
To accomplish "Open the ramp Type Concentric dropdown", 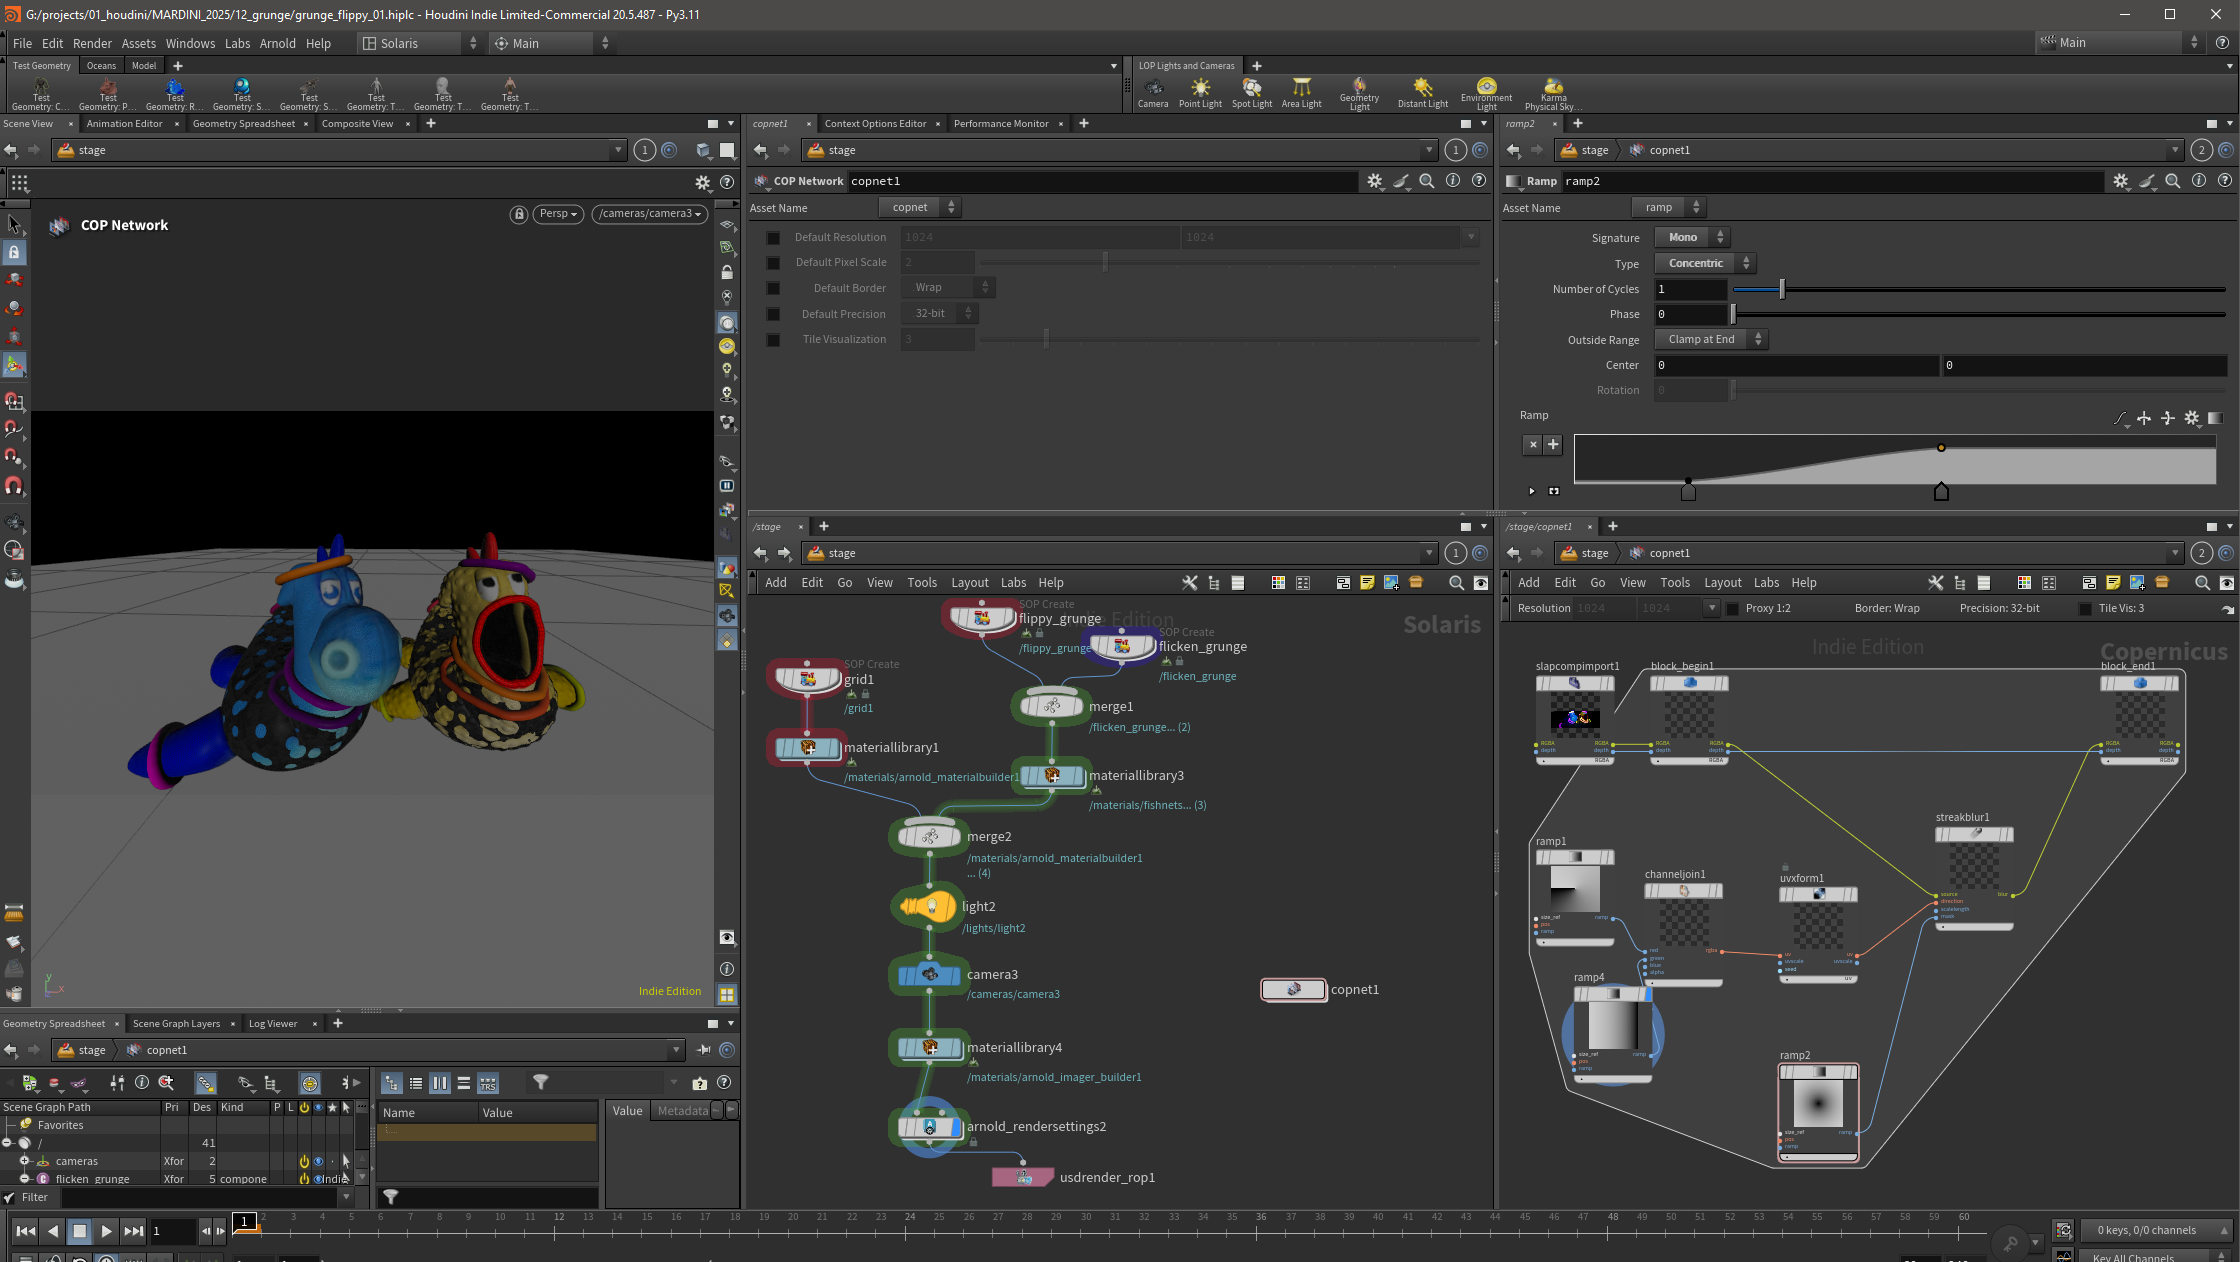I will (1705, 263).
